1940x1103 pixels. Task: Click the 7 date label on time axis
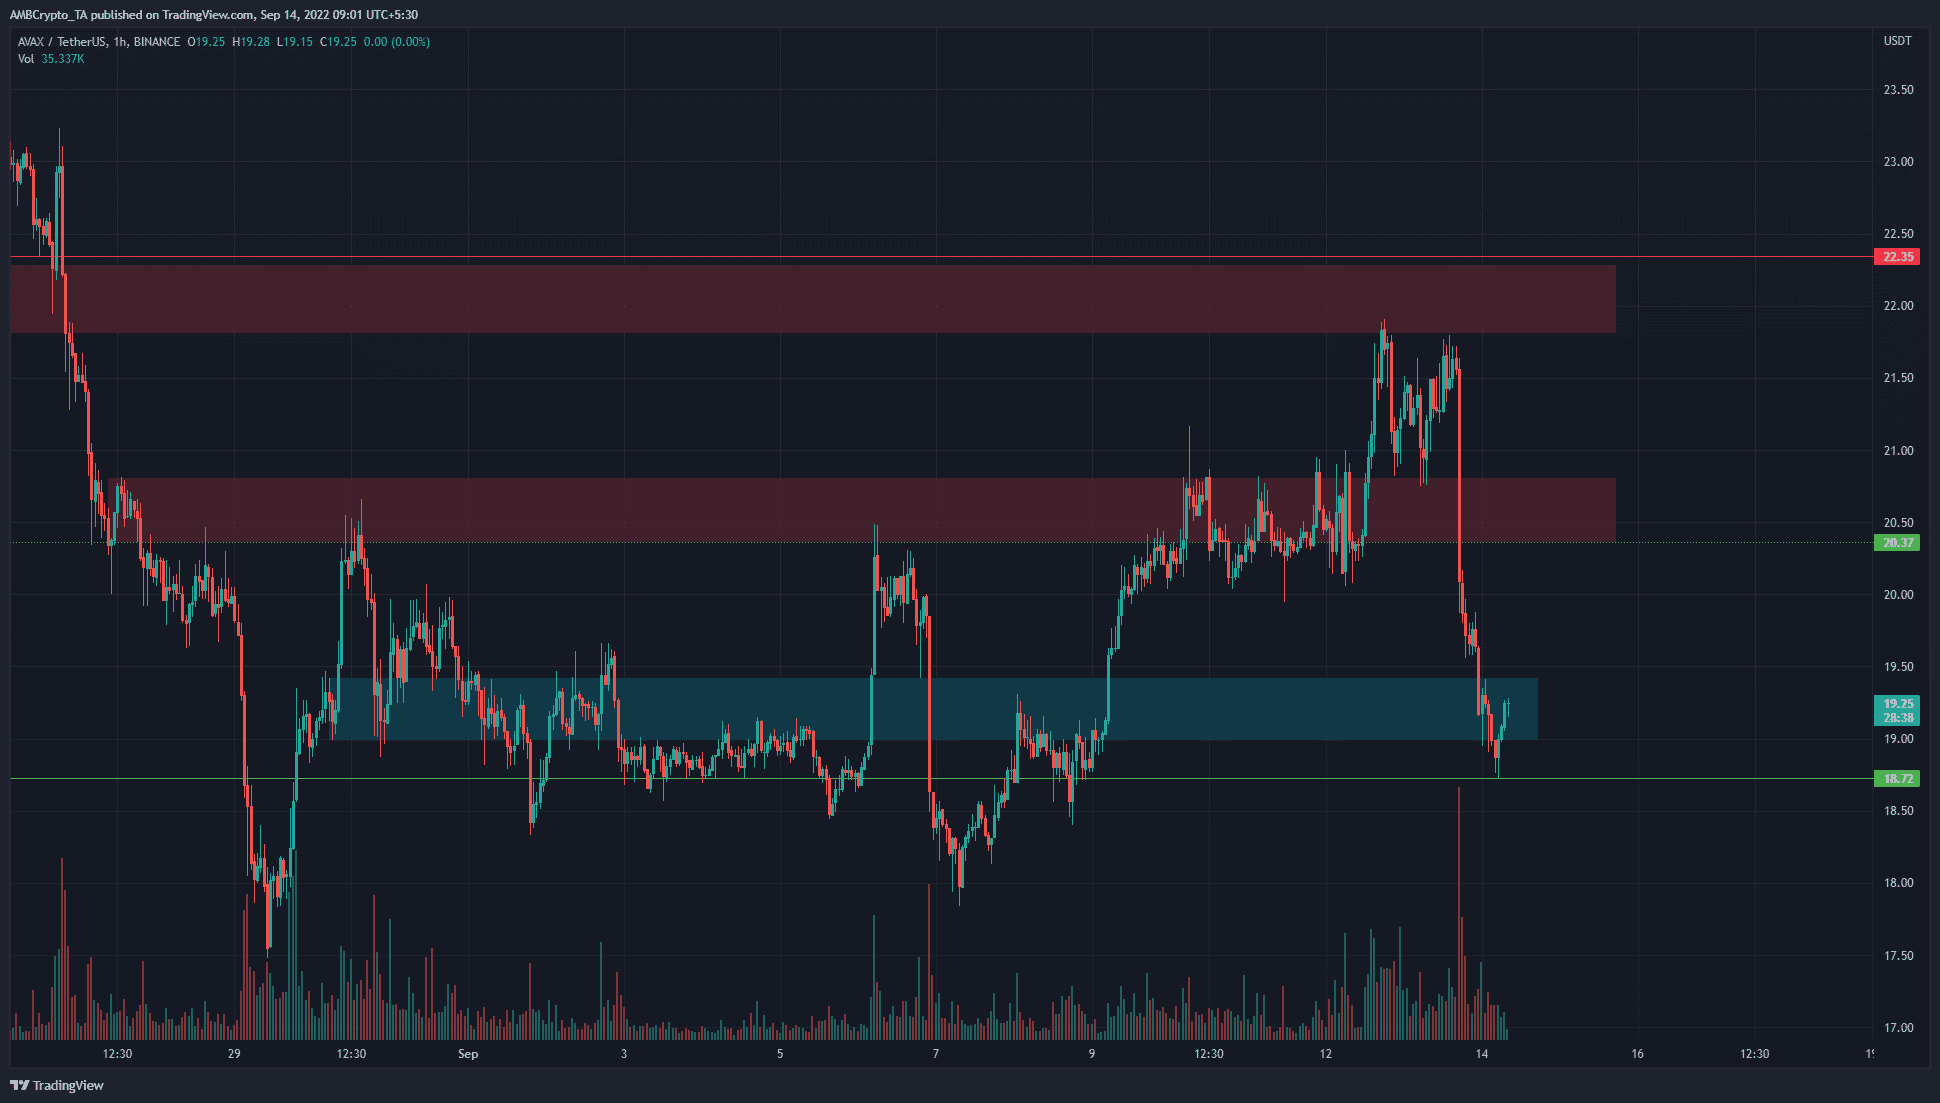(936, 1054)
